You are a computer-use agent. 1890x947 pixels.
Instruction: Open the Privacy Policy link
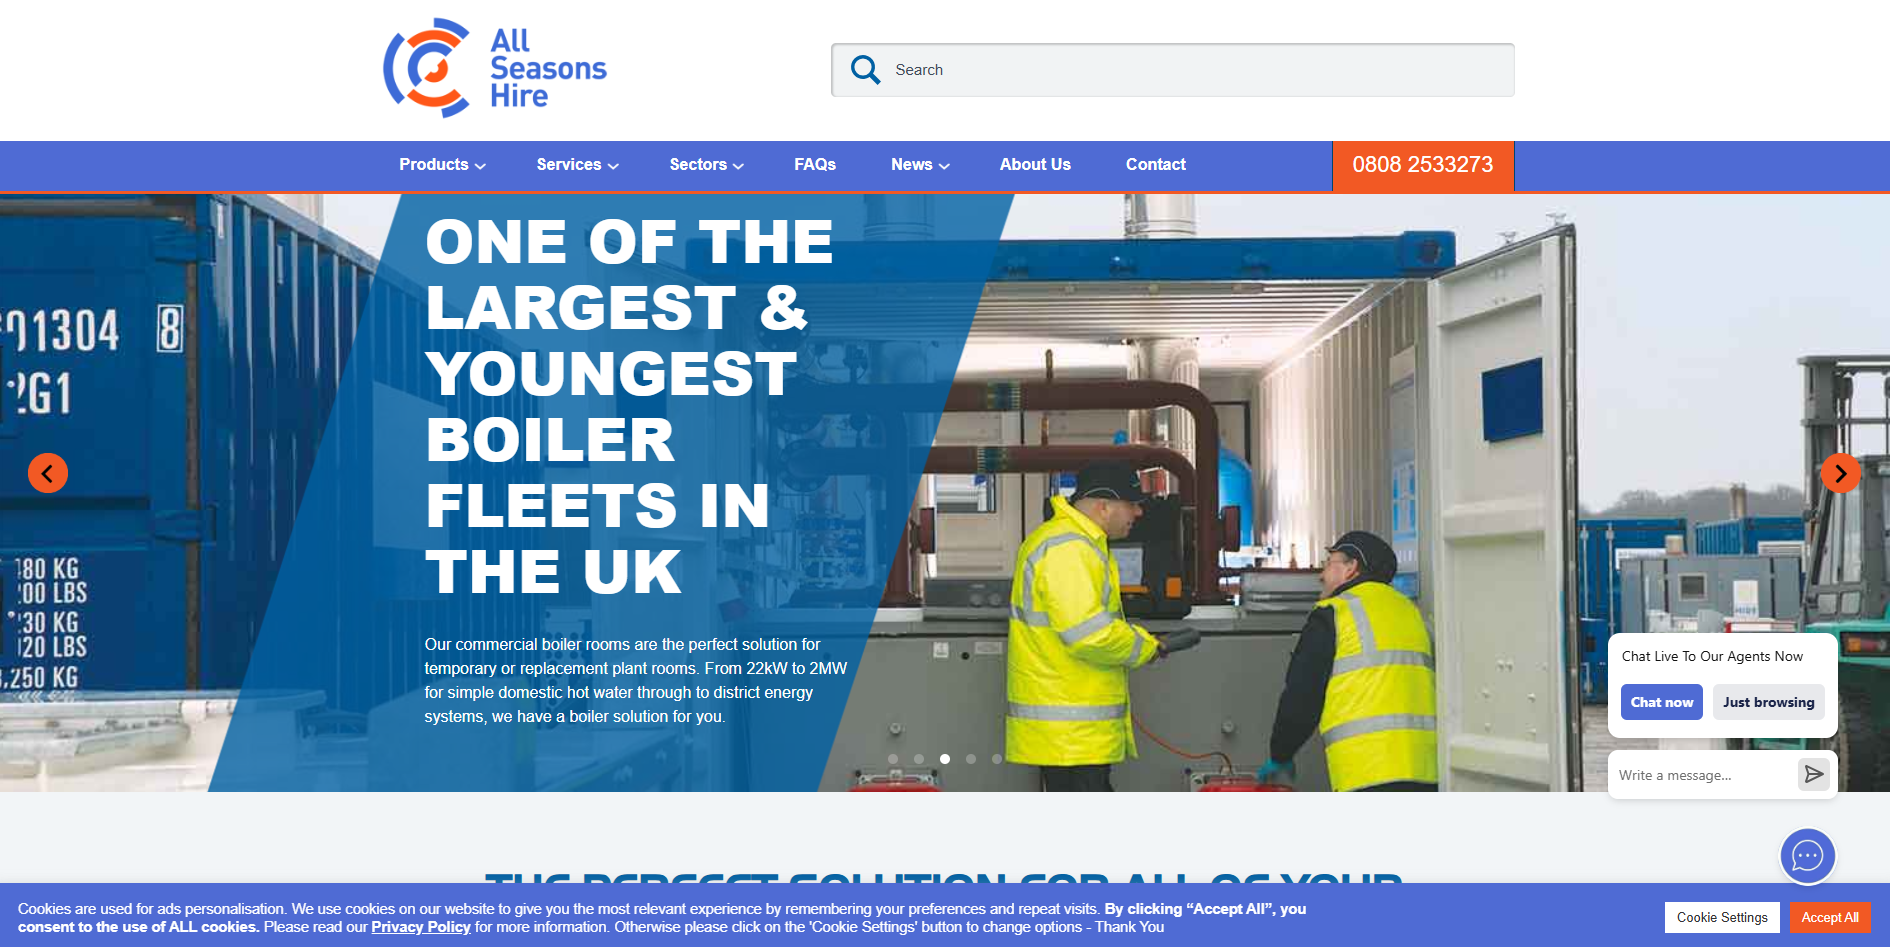tap(421, 927)
